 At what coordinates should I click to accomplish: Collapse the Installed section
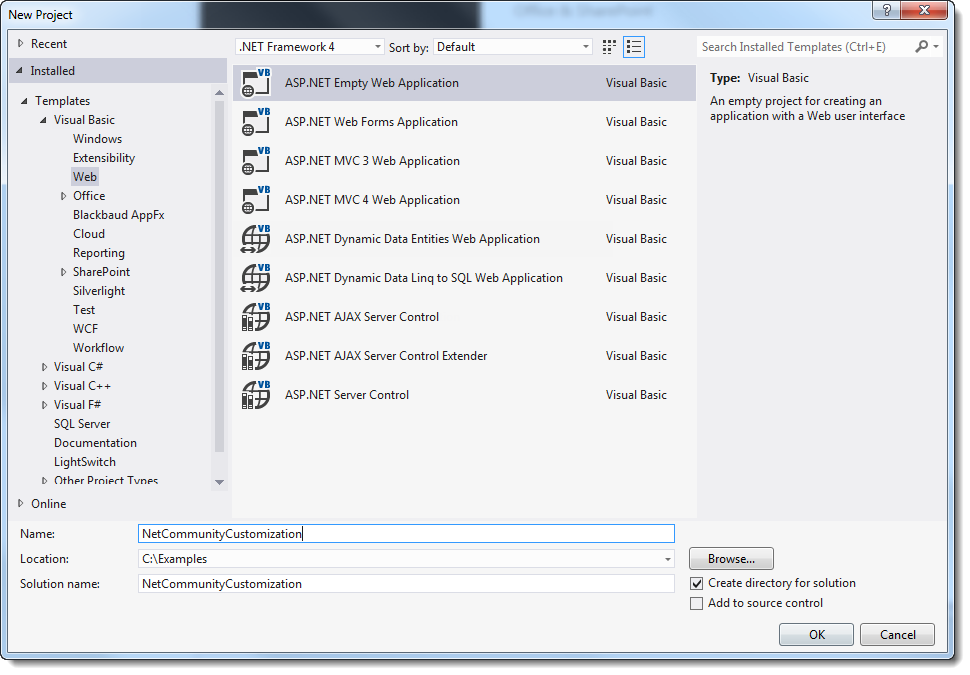click(x=20, y=71)
